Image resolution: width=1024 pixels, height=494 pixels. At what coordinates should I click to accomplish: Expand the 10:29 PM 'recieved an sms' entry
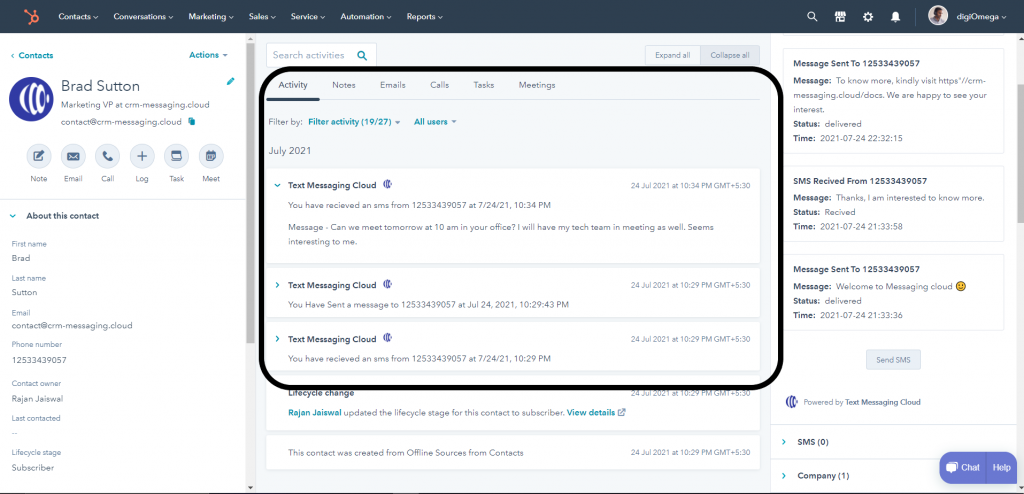click(x=277, y=339)
